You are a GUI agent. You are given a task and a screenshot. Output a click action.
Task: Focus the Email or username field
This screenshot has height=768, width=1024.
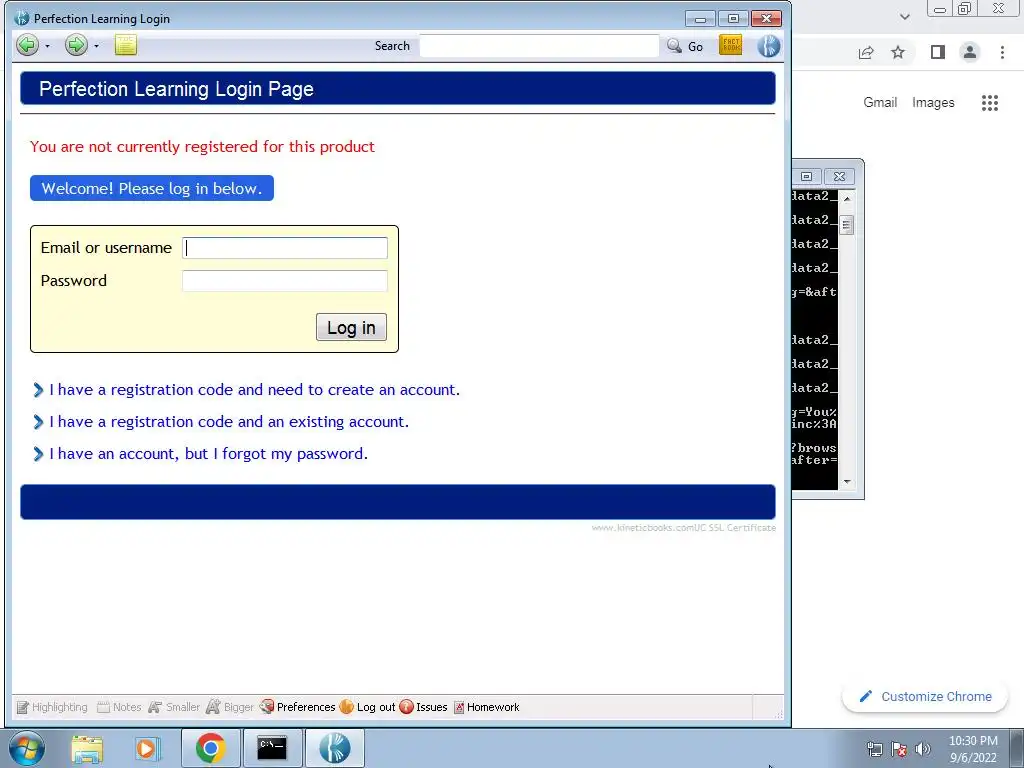coord(285,248)
